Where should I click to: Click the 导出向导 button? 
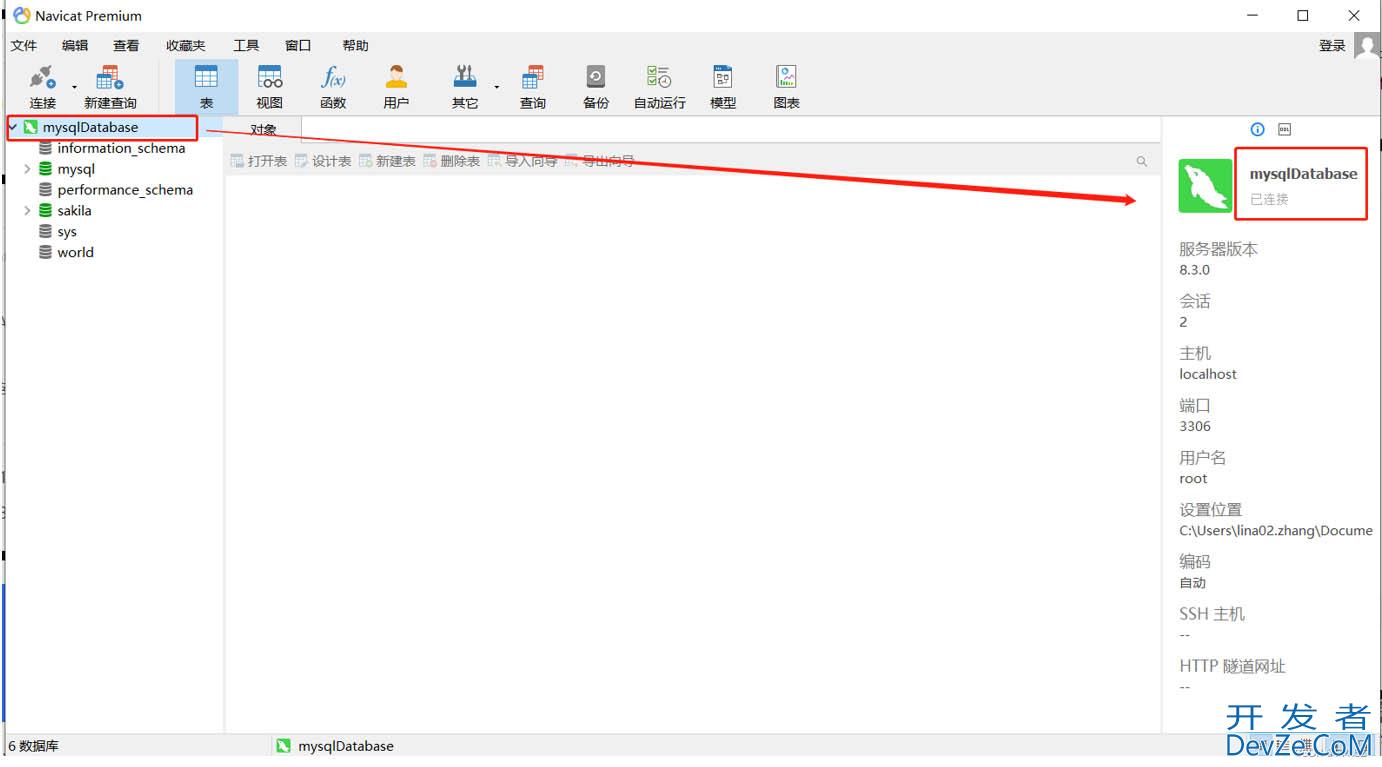[x=599, y=161]
